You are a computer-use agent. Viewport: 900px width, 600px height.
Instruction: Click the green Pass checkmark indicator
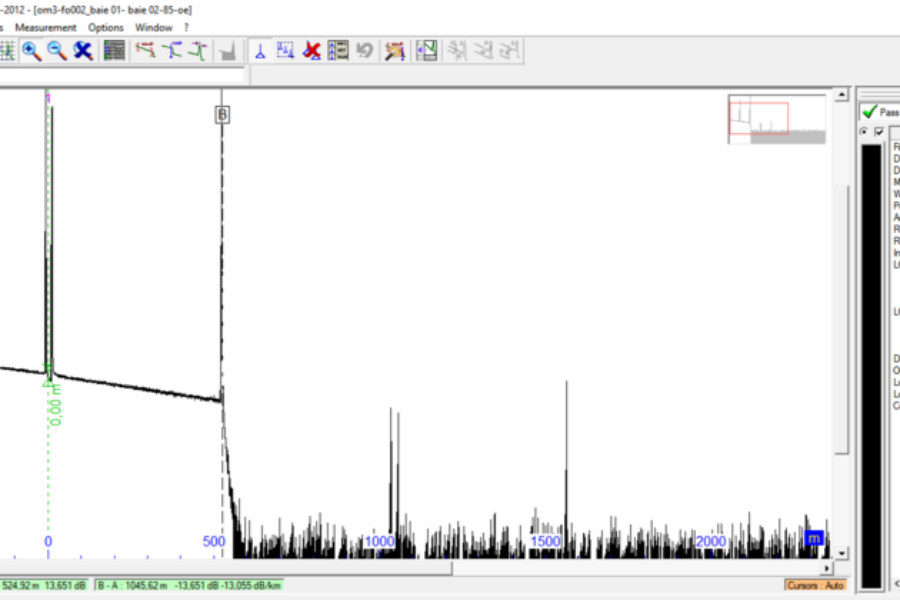pos(869,113)
